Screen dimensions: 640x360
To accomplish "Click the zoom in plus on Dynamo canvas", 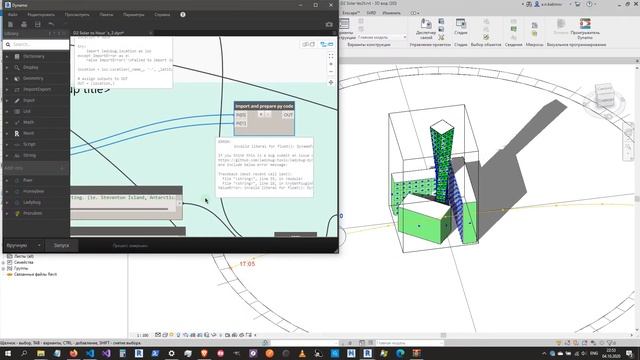I will (x=331, y=64).
